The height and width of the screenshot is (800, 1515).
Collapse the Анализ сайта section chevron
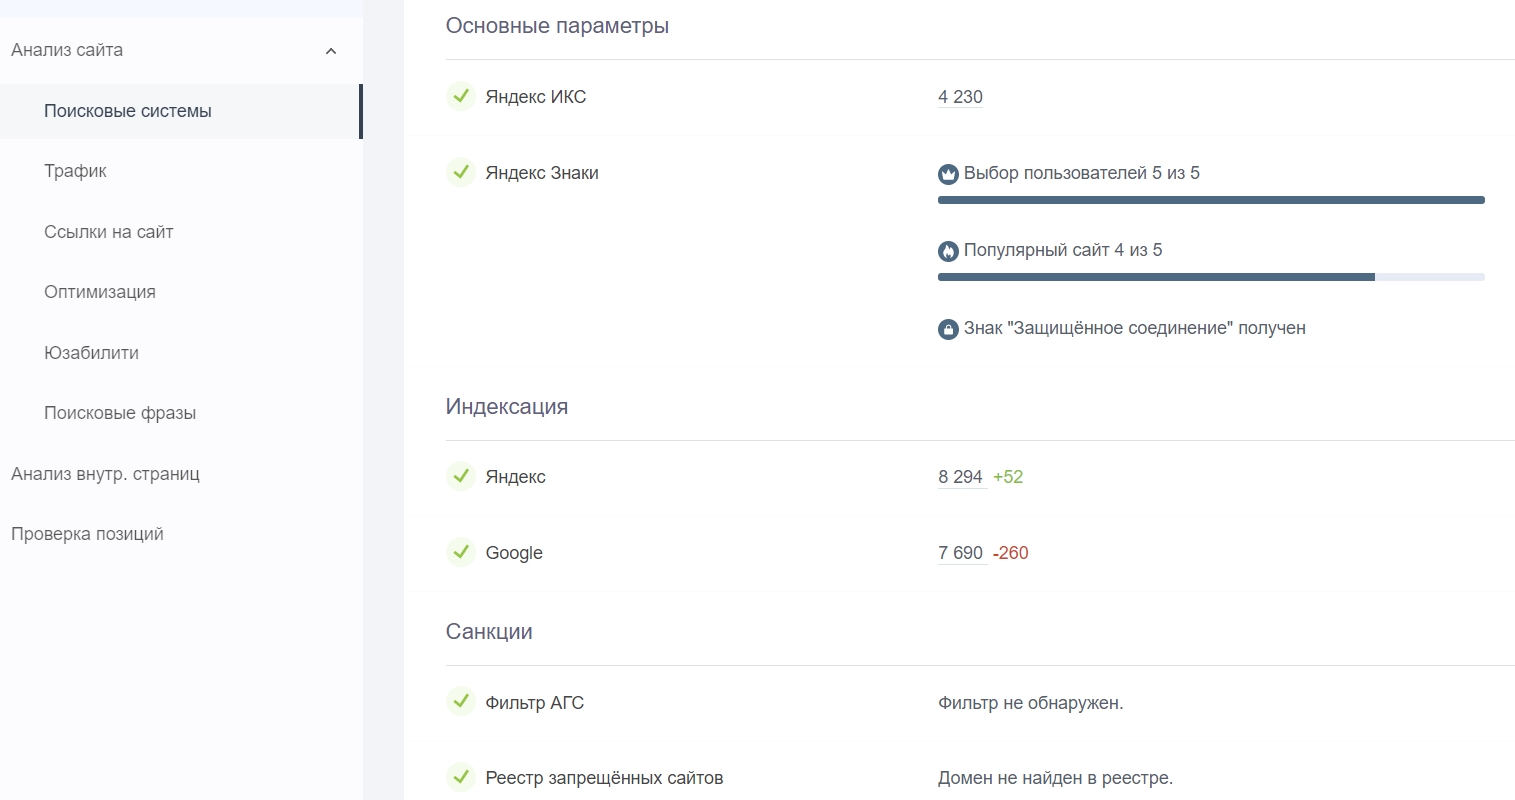pyautogui.click(x=331, y=51)
